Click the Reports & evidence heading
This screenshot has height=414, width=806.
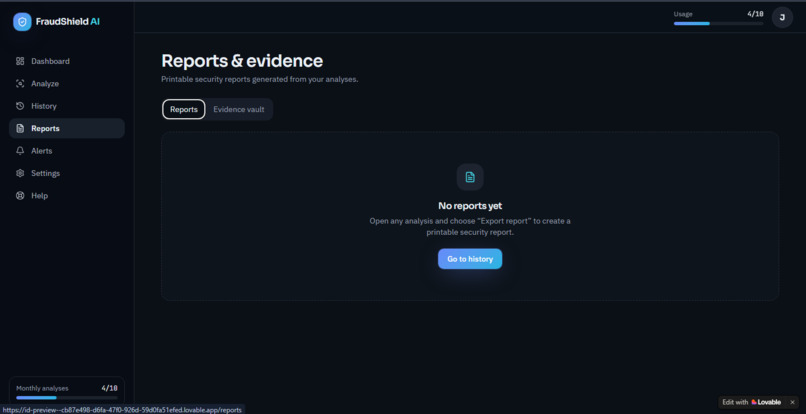coord(242,61)
